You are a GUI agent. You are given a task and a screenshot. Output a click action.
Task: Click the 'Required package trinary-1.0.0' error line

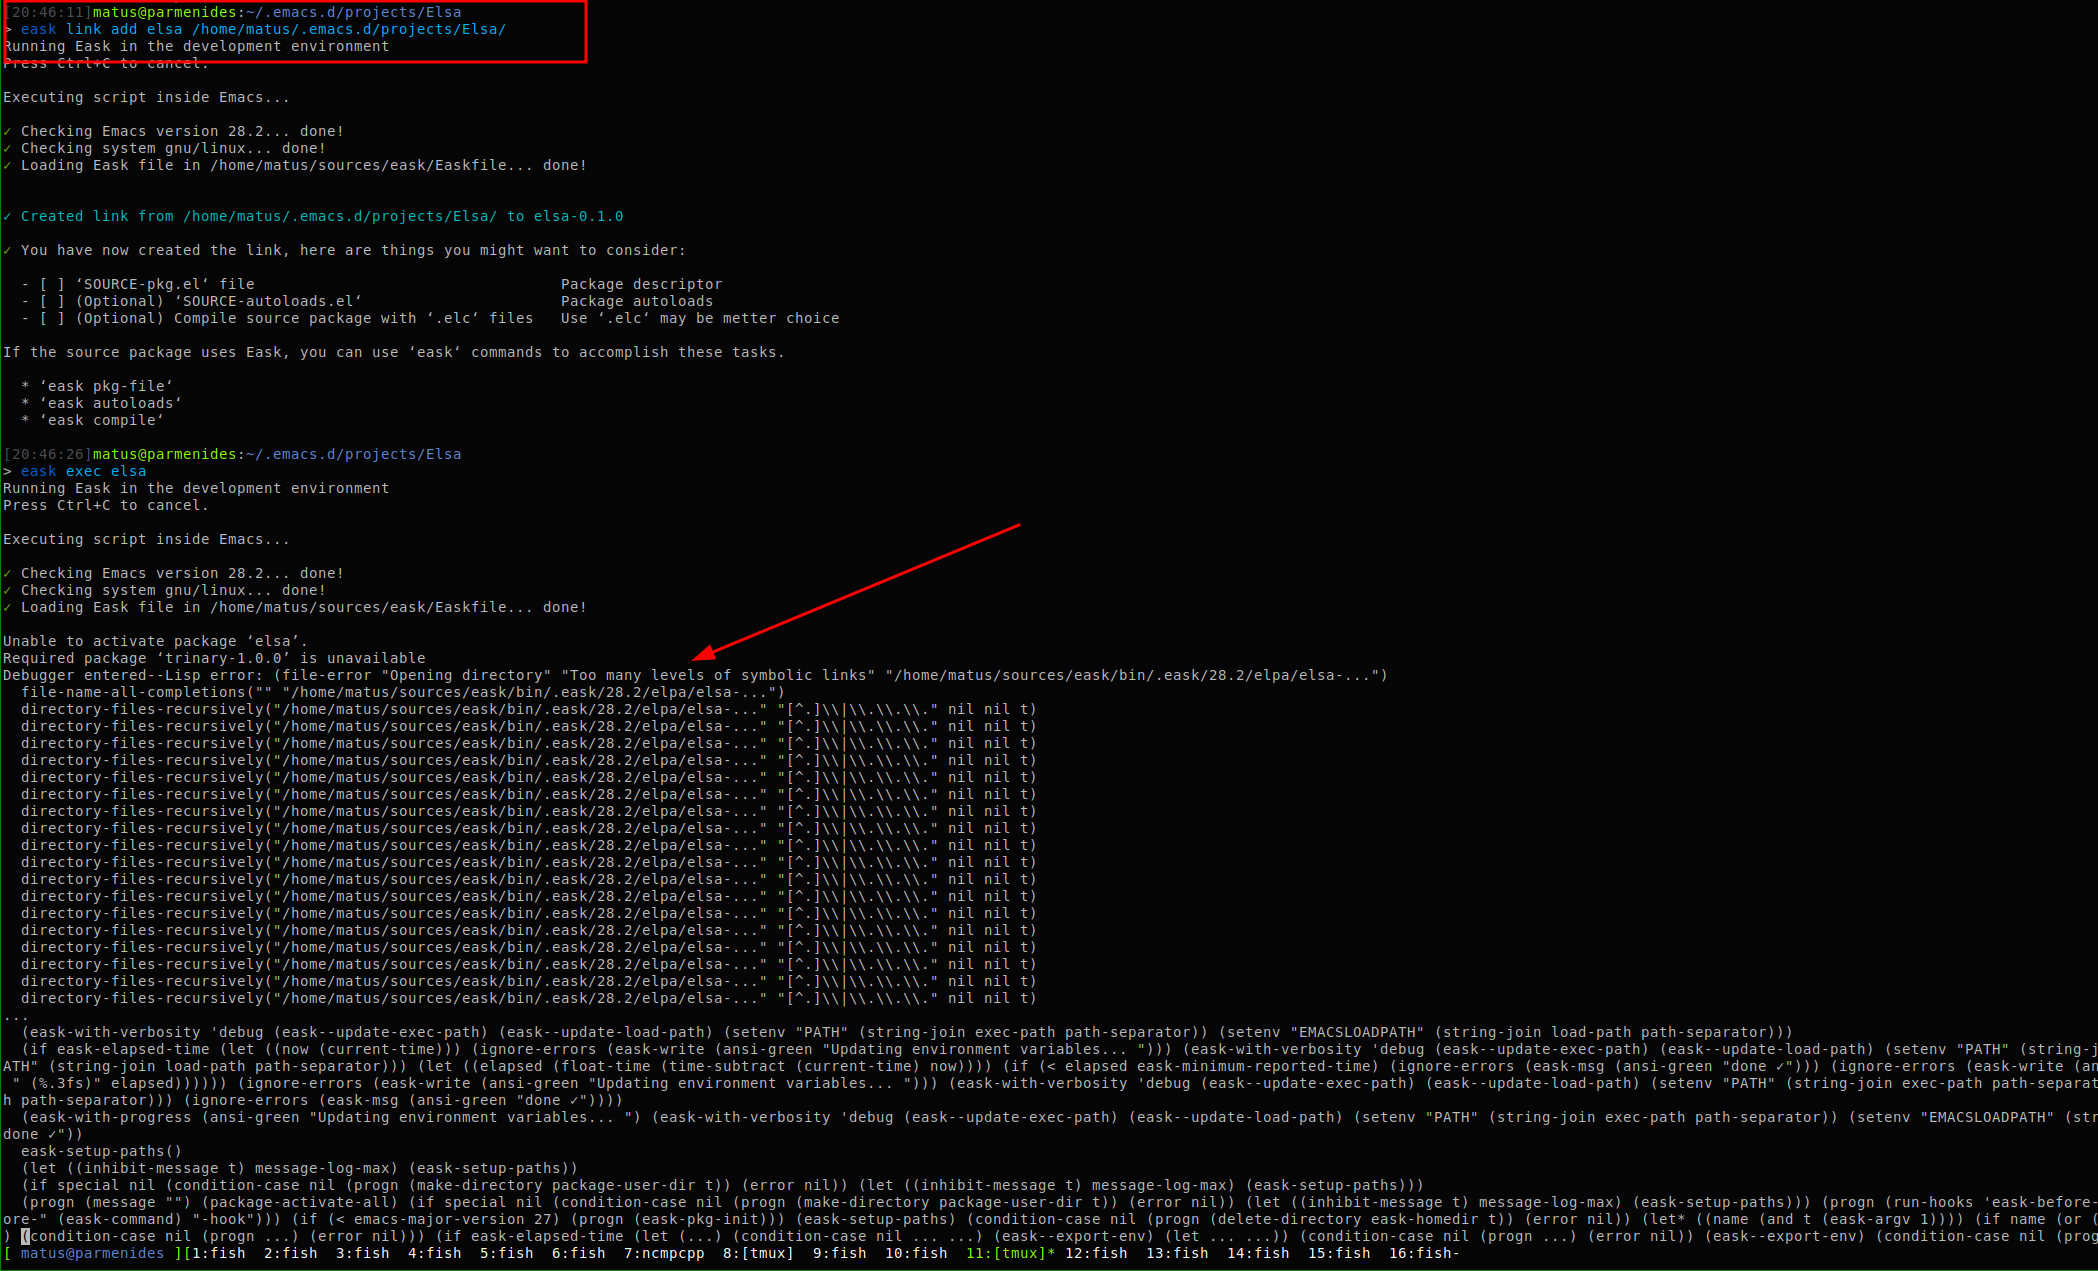214,658
